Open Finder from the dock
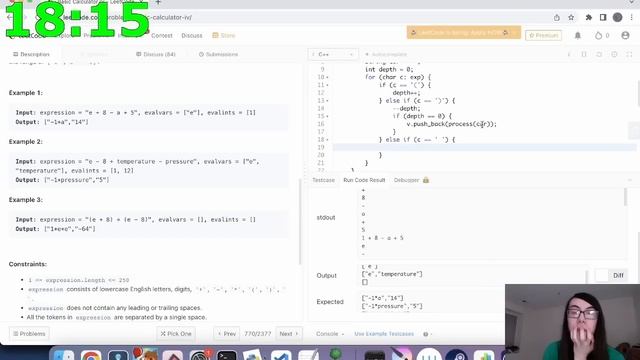The width and height of the screenshot is (640, 360). pyautogui.click(x=64, y=354)
